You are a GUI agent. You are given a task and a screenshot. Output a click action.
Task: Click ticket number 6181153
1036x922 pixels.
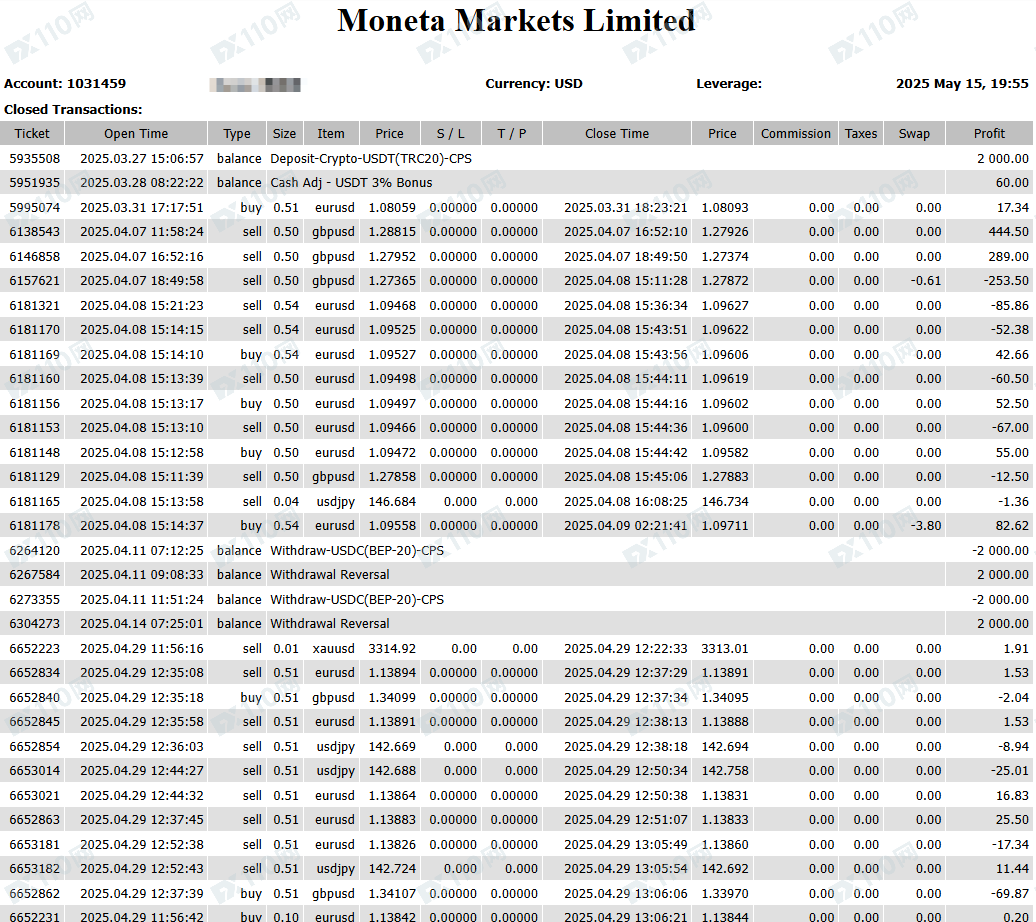click(x=34, y=427)
